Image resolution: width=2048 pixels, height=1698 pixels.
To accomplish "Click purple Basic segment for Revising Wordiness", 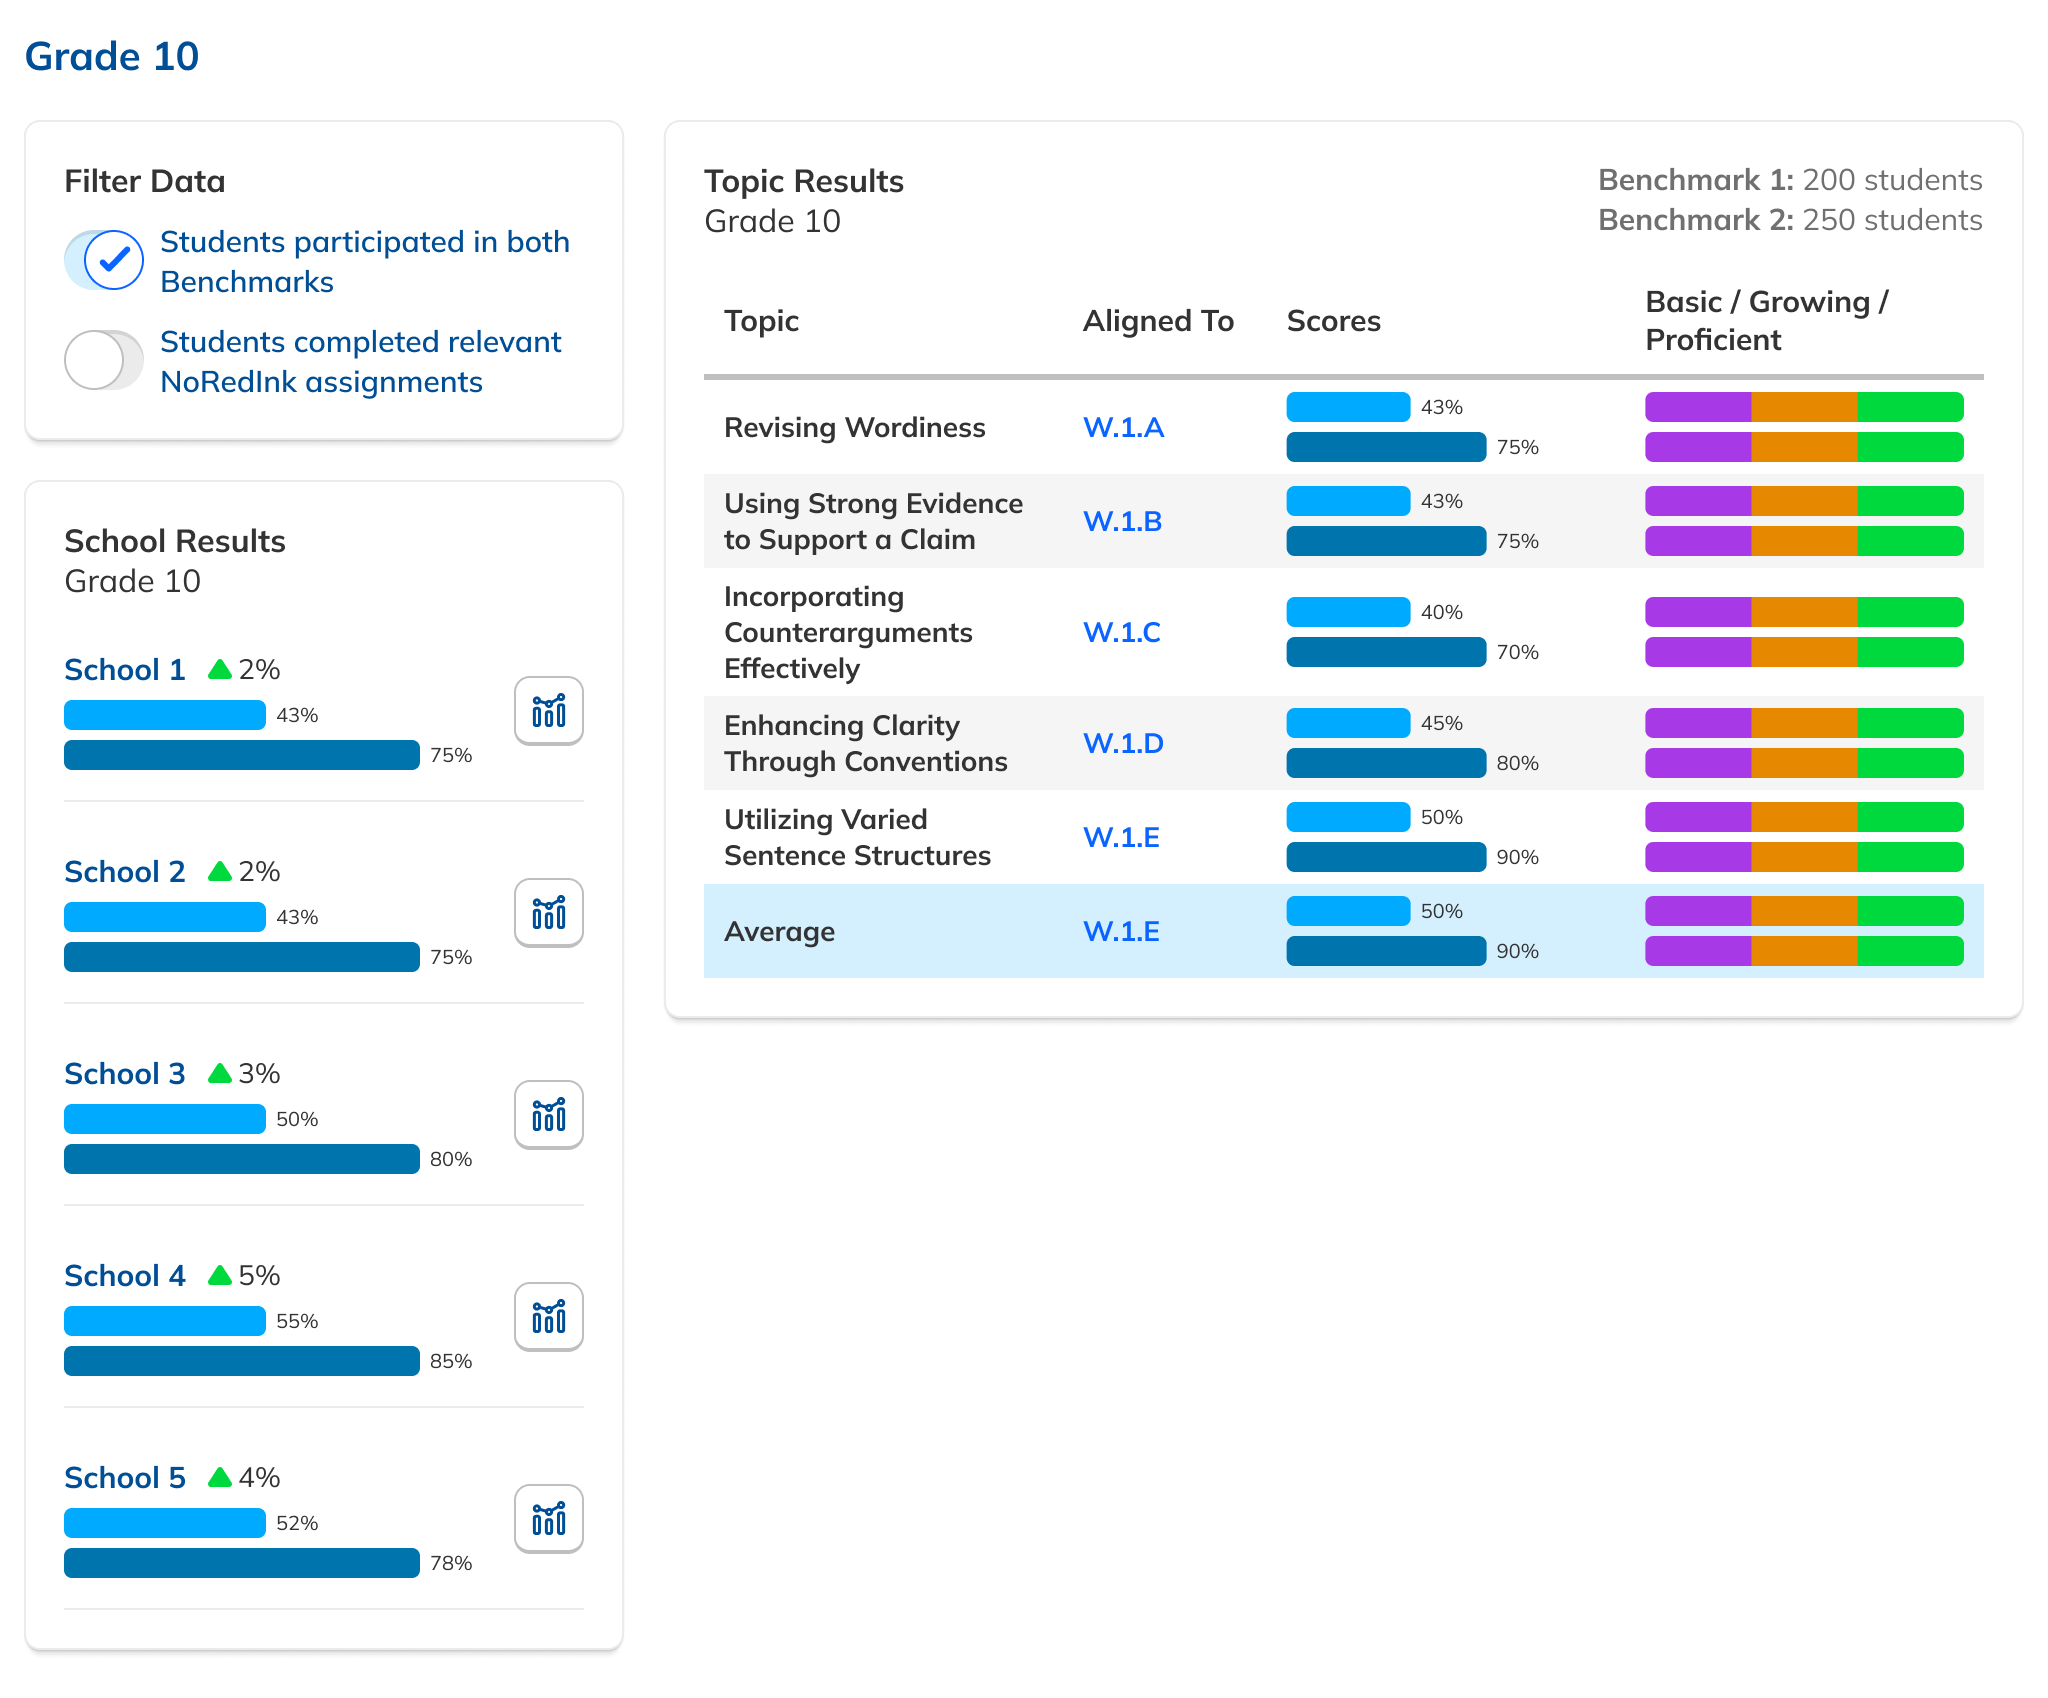I will click(1697, 407).
